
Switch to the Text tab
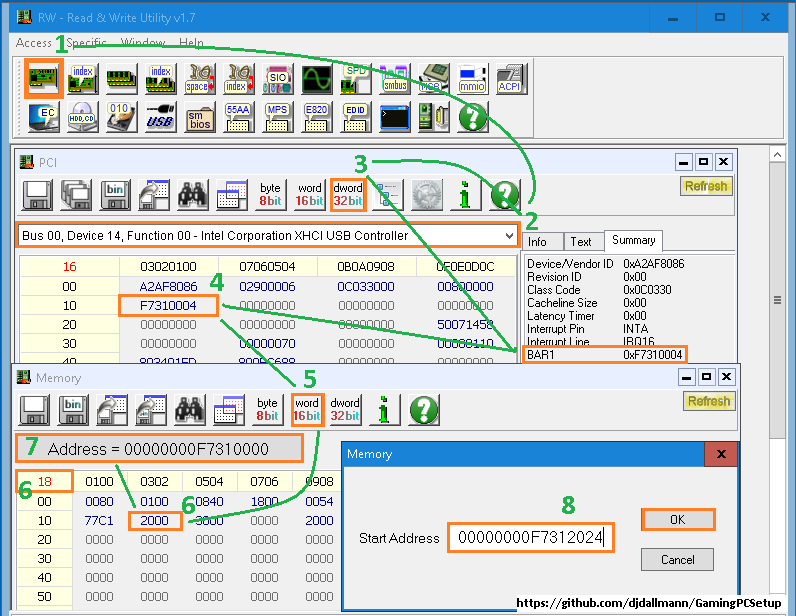(x=581, y=241)
